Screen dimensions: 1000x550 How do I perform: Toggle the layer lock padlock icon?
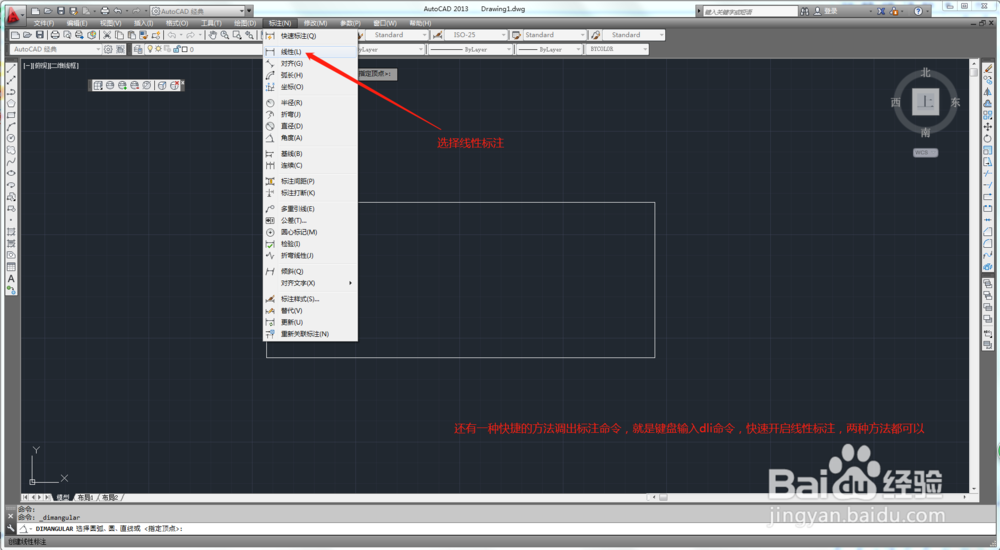coord(176,49)
